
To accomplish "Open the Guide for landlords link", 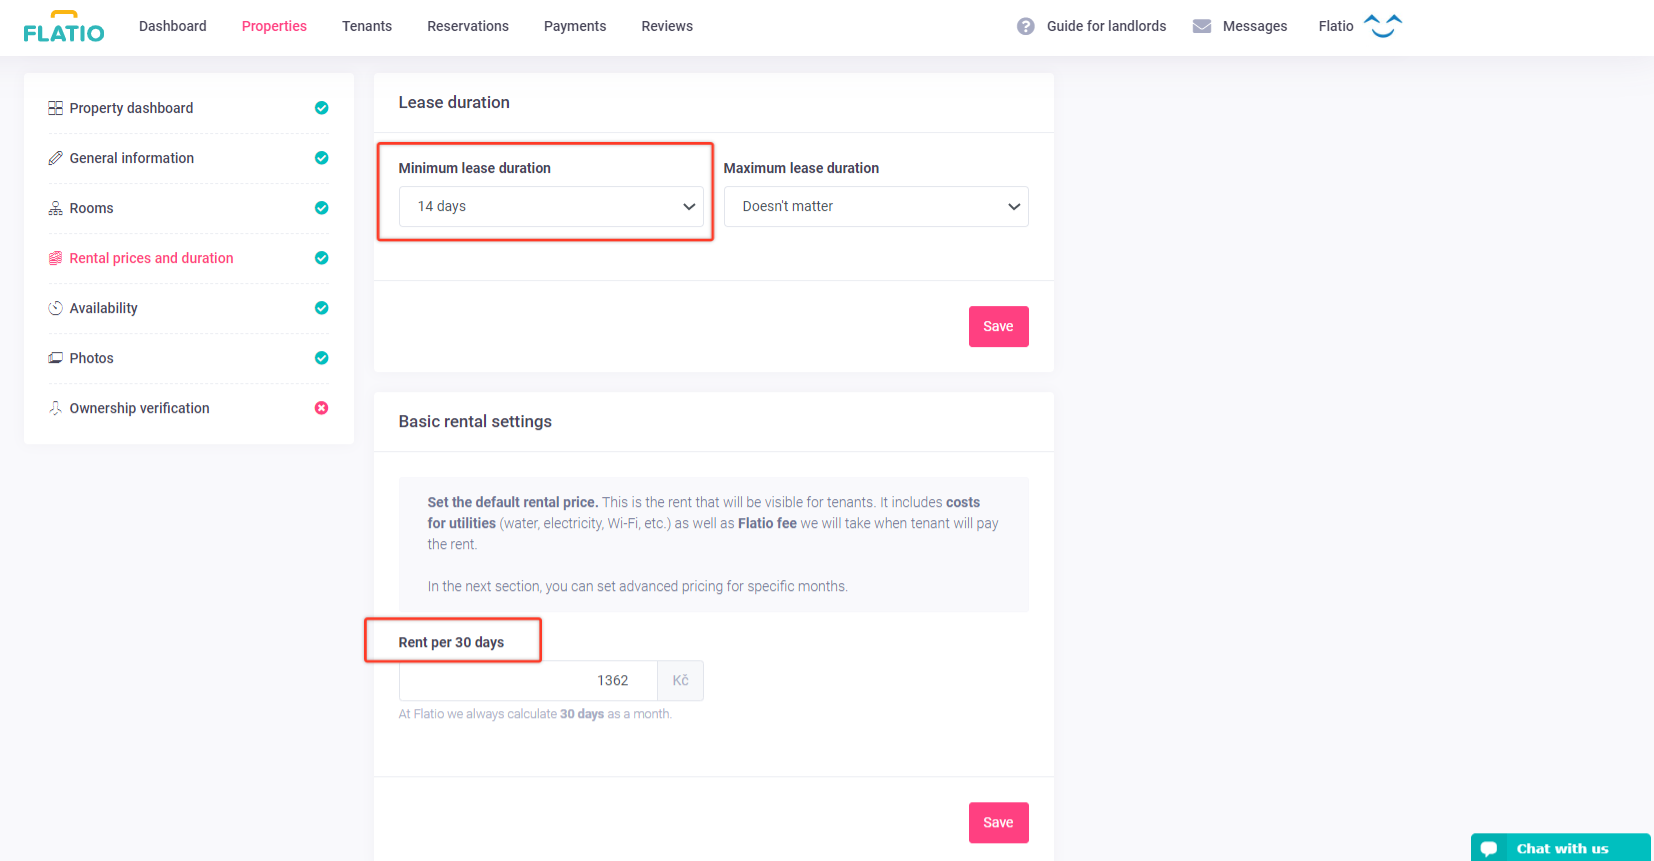I will tap(1106, 26).
